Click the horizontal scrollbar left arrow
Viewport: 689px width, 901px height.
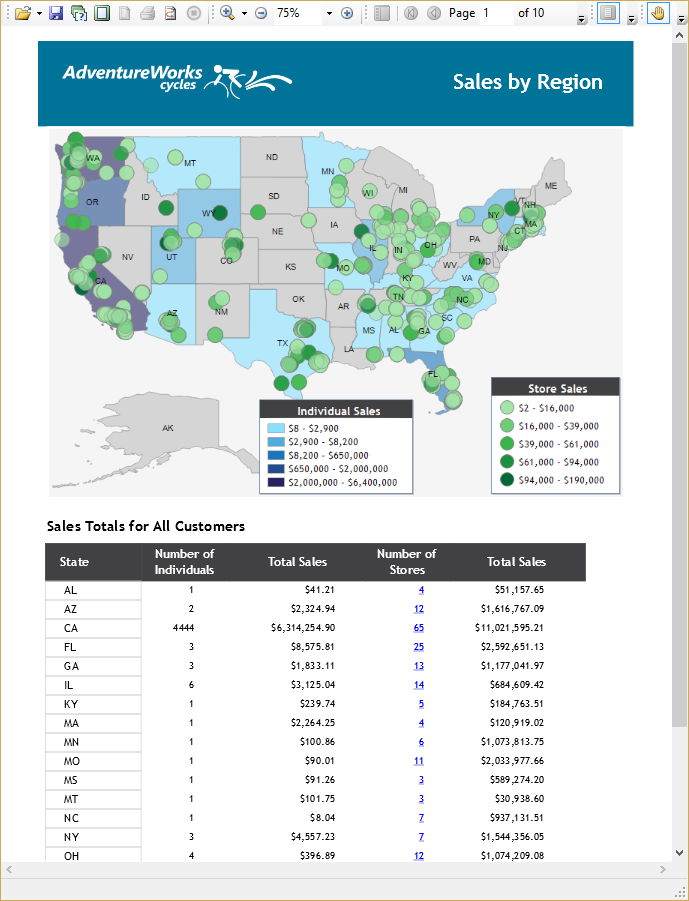coord(9,869)
